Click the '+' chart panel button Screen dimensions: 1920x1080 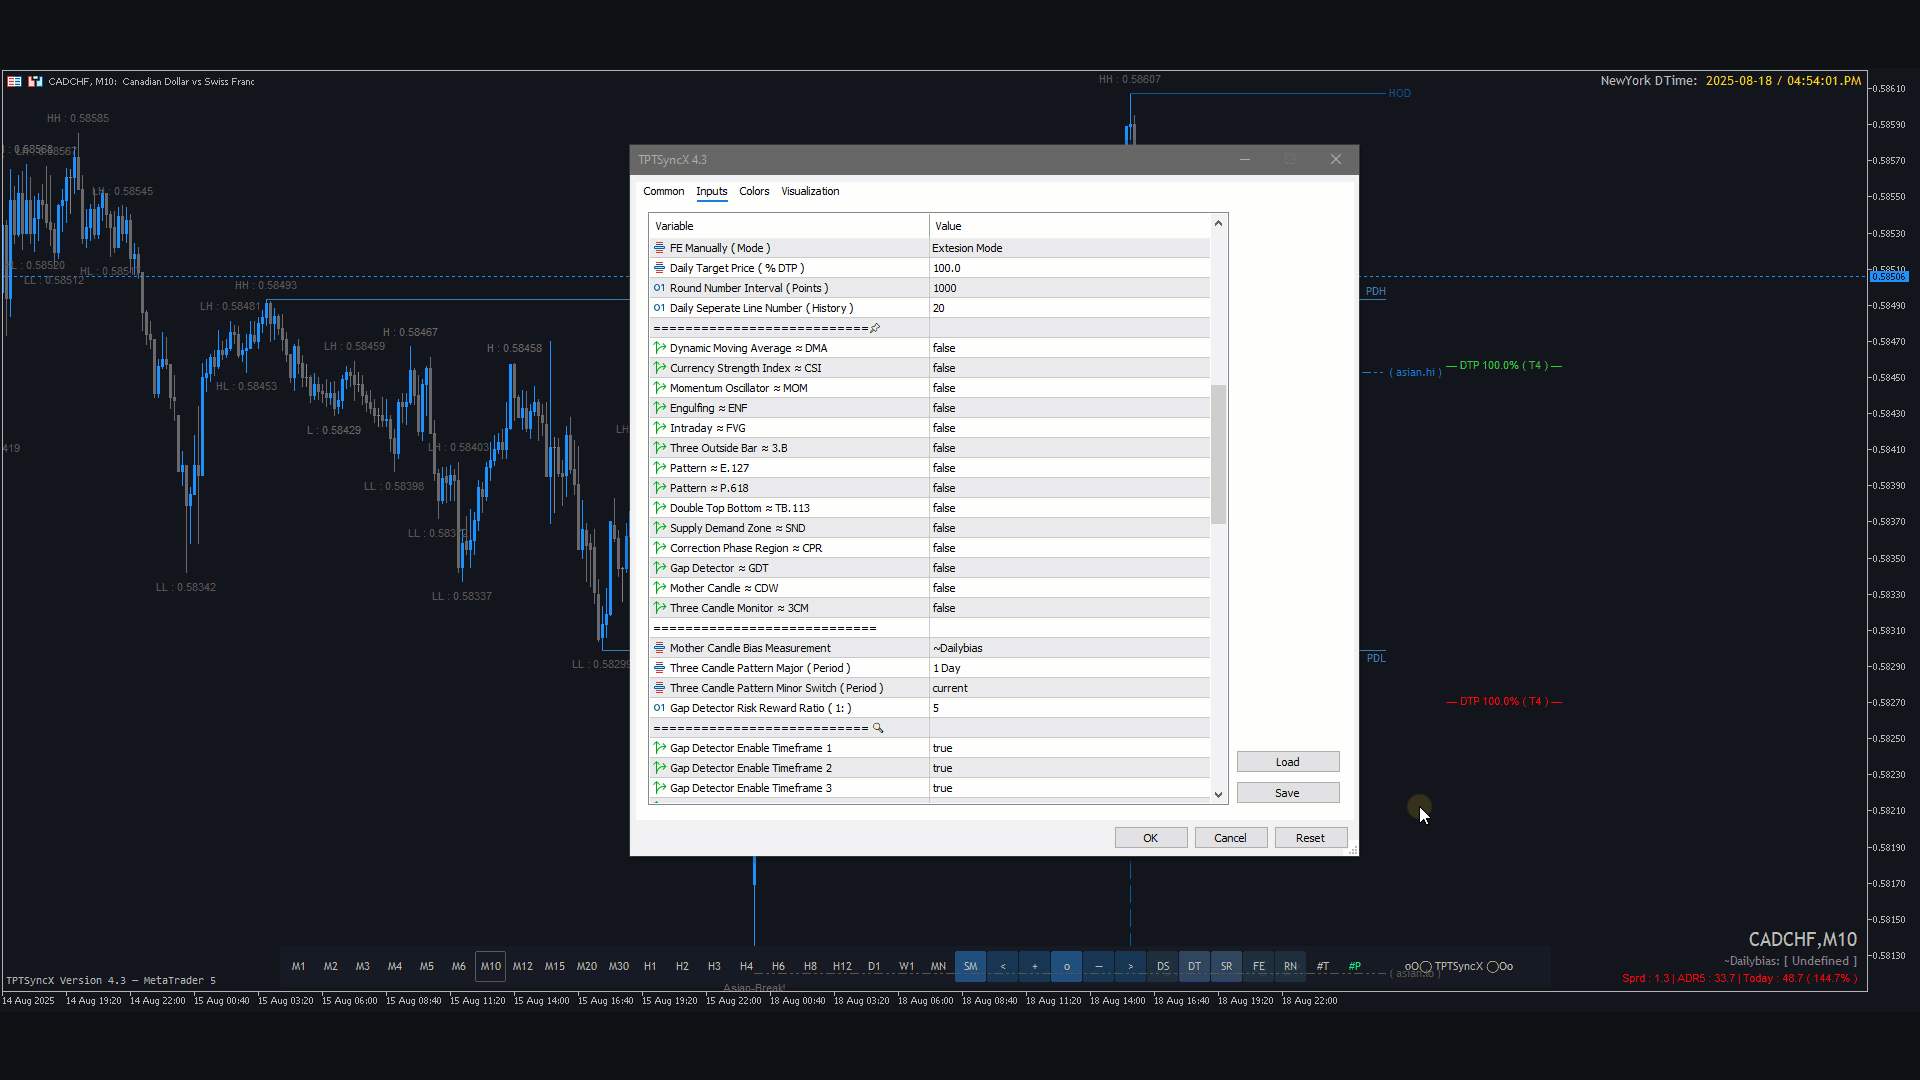click(x=1034, y=966)
